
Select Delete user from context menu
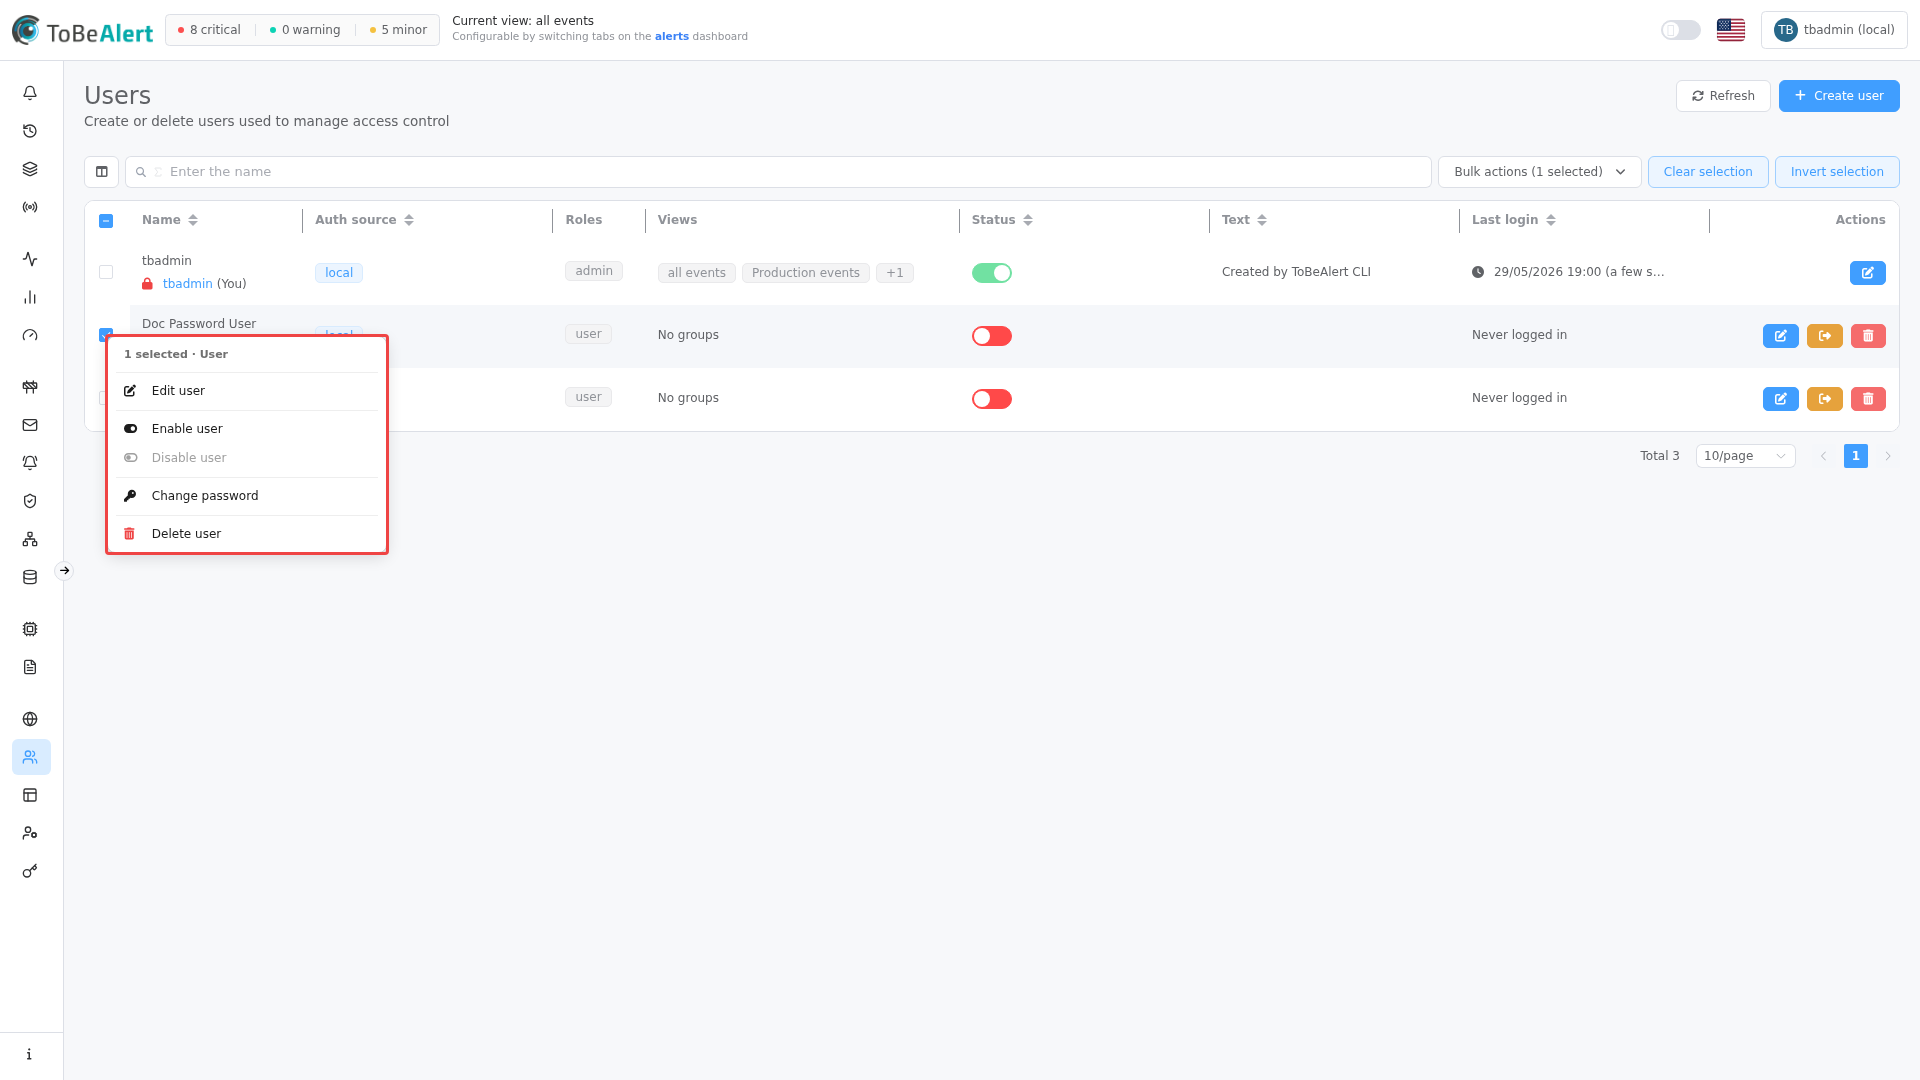247,534
